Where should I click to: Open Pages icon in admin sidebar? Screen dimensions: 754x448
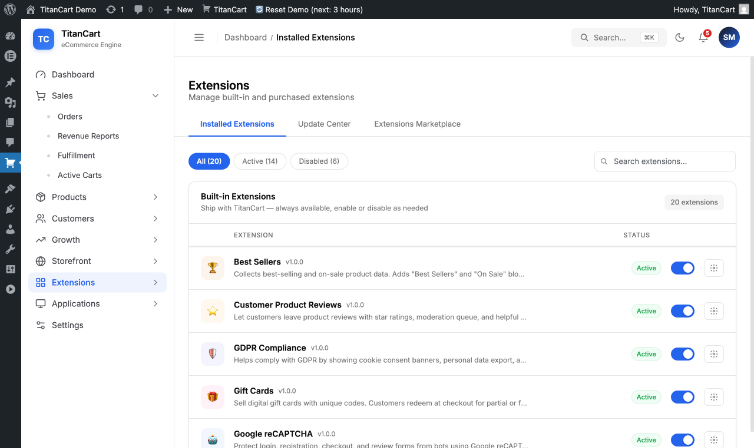coord(10,123)
